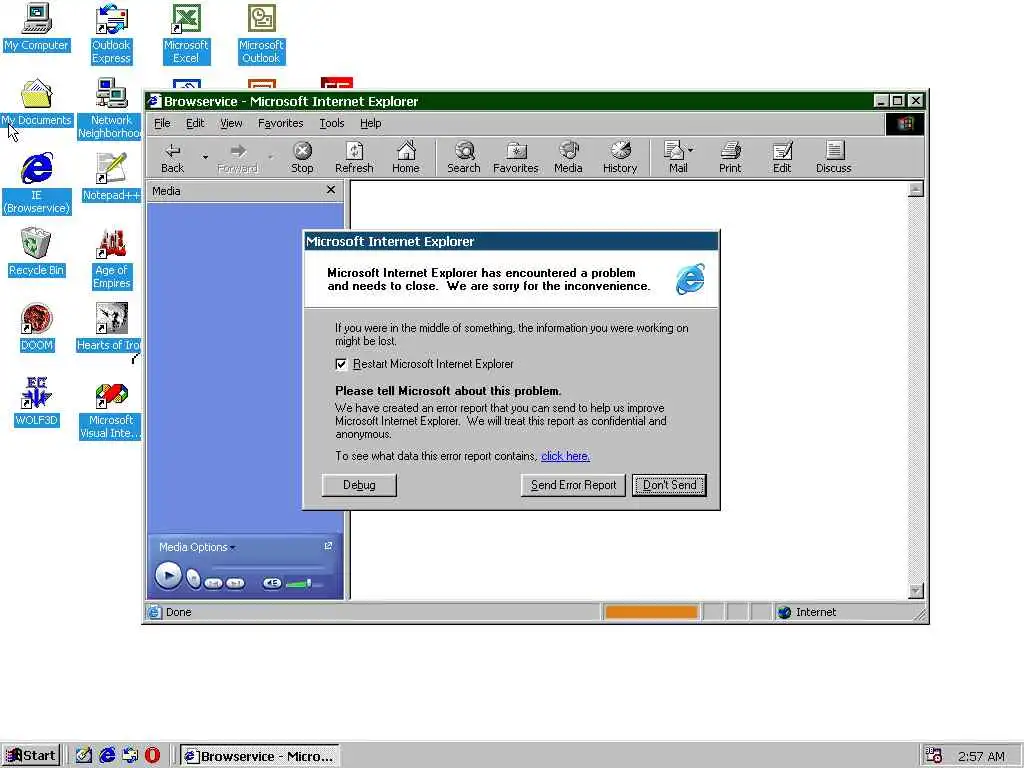
Task: Click the Don't Send button
Action: (669, 485)
